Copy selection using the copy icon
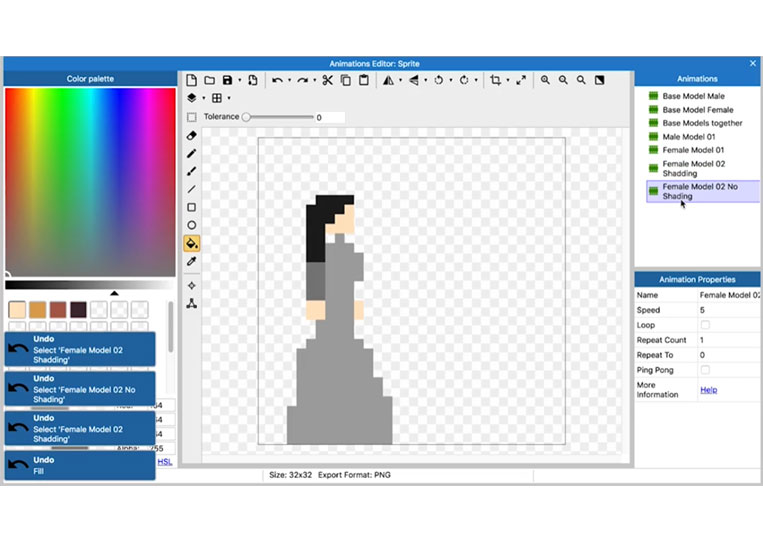This screenshot has height=541, width=763. click(345, 80)
